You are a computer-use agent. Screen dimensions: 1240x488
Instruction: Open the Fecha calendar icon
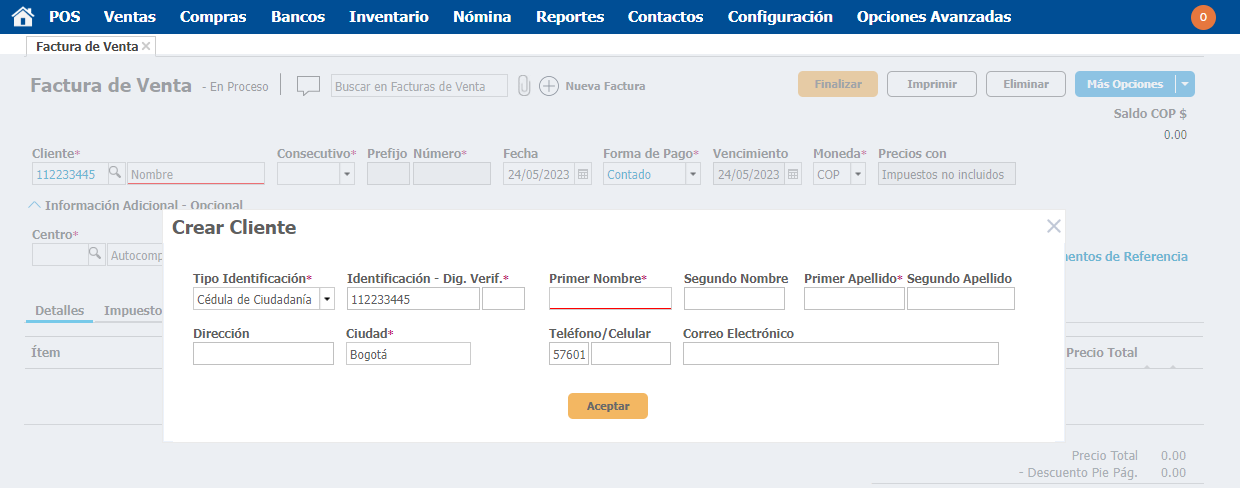(583, 174)
